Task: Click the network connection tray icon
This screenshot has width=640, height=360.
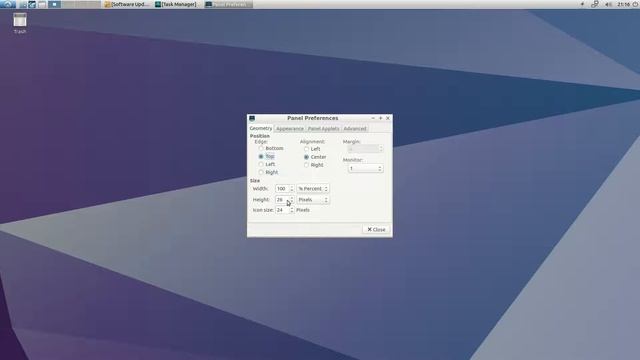Action: point(595,4)
